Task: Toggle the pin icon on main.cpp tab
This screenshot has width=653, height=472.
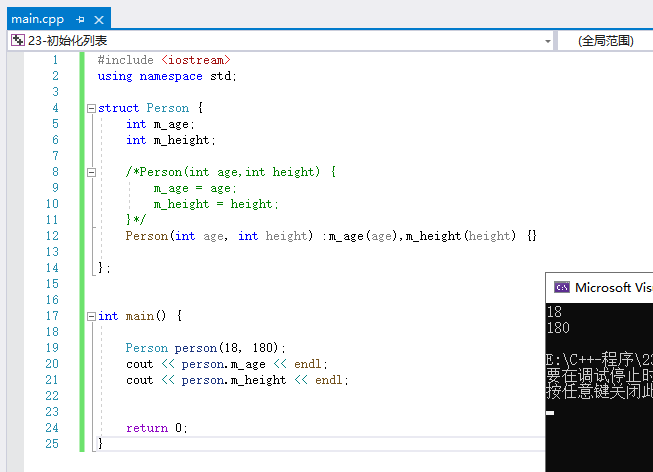Action: pos(80,19)
